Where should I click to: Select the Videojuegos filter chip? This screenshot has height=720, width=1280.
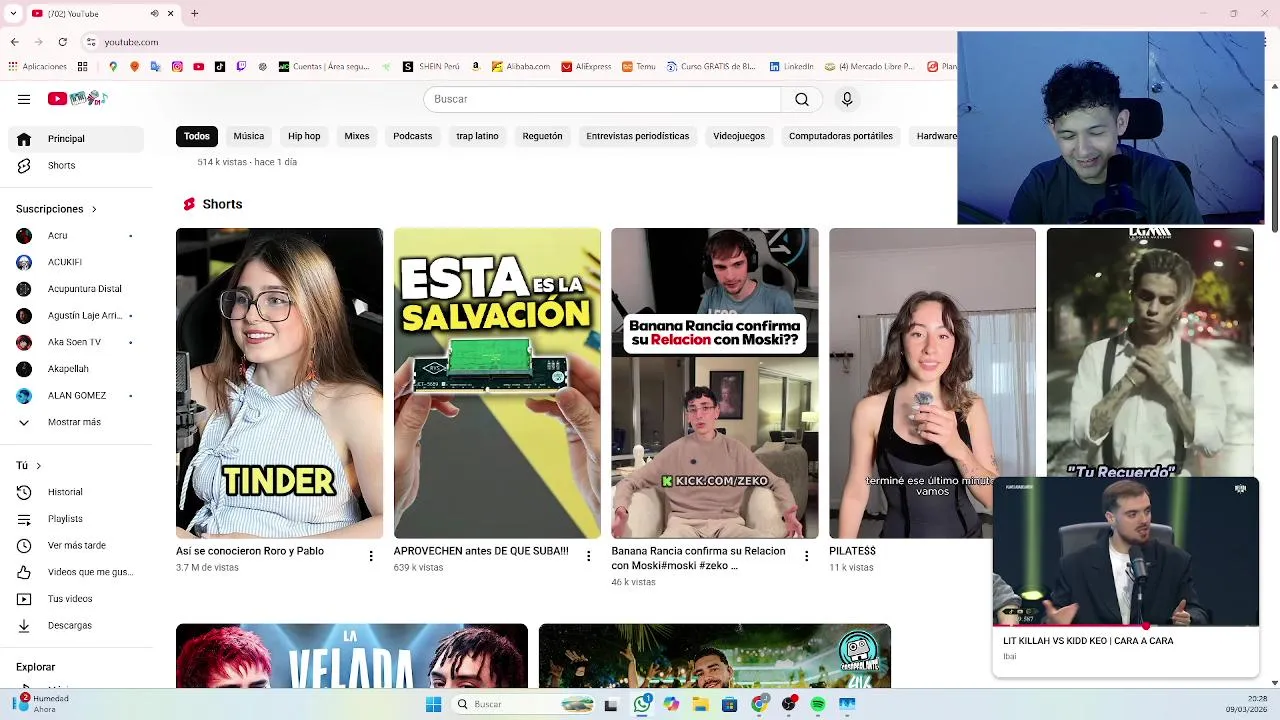pos(739,136)
